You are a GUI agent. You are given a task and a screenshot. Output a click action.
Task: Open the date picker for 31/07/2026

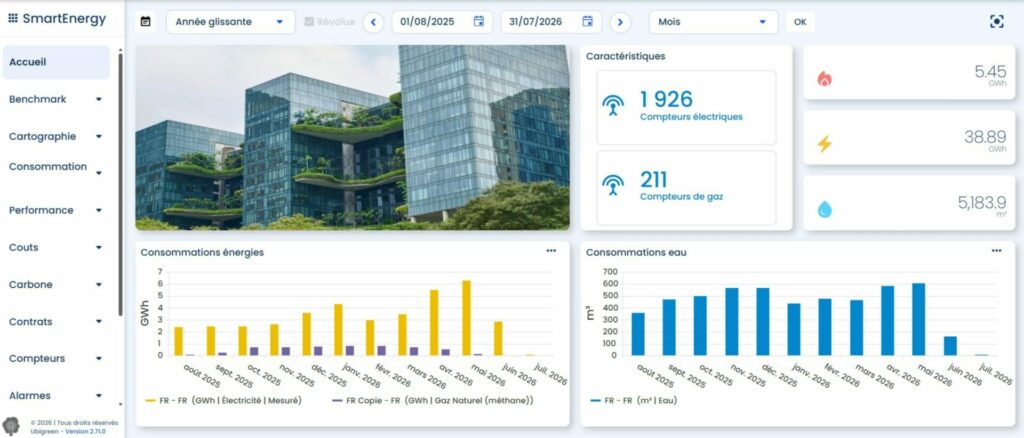coord(588,22)
